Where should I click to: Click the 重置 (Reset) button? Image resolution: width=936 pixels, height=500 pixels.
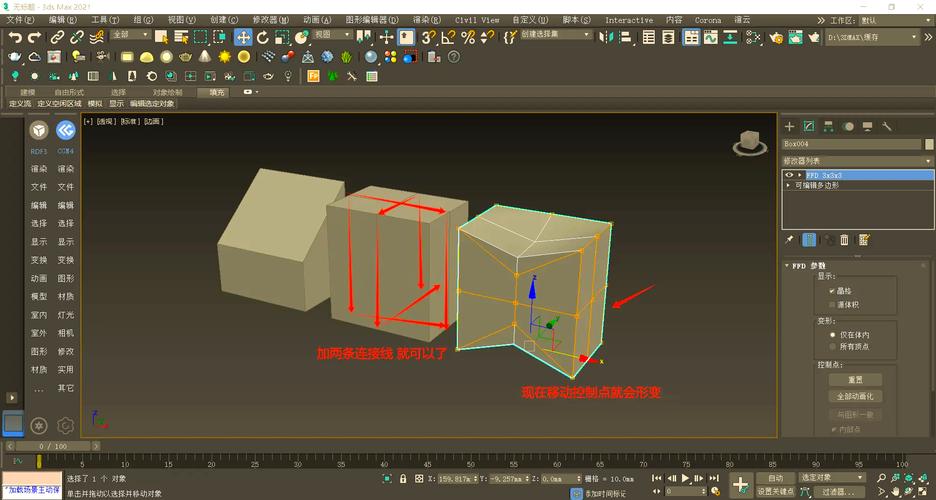coord(856,380)
